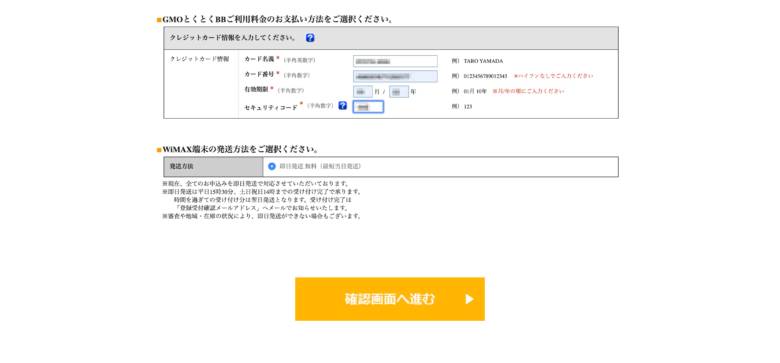Viewport: 780px width, 363px height.
Task: Click red note ※ハイフンなしでご入力ください
Action: (553, 76)
